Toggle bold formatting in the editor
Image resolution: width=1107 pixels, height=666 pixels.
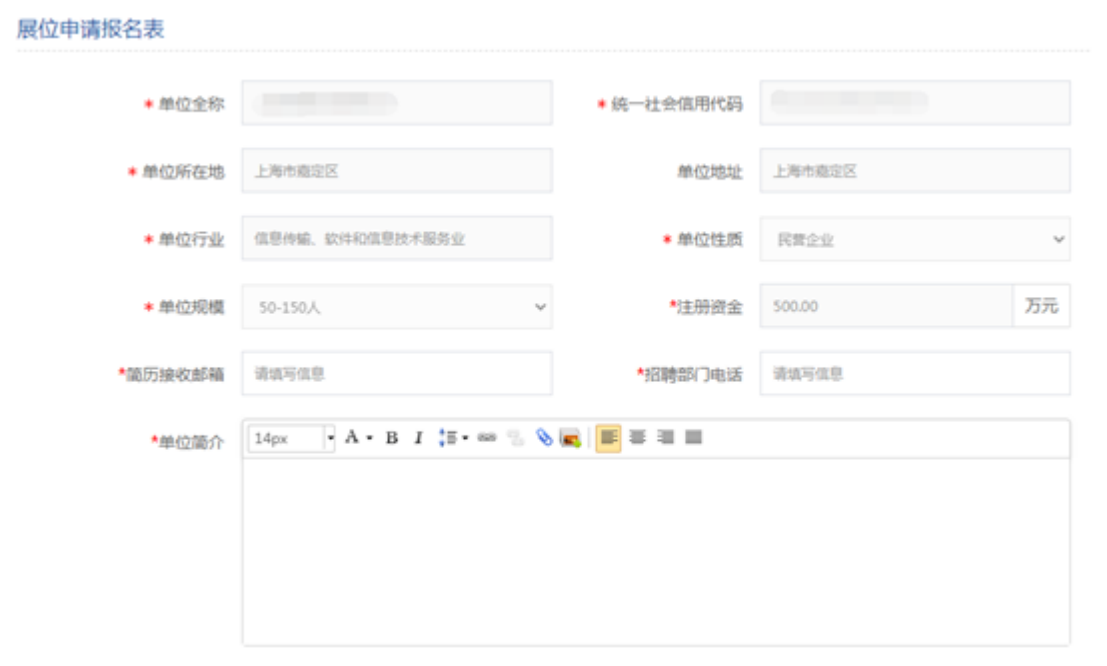tap(392, 438)
